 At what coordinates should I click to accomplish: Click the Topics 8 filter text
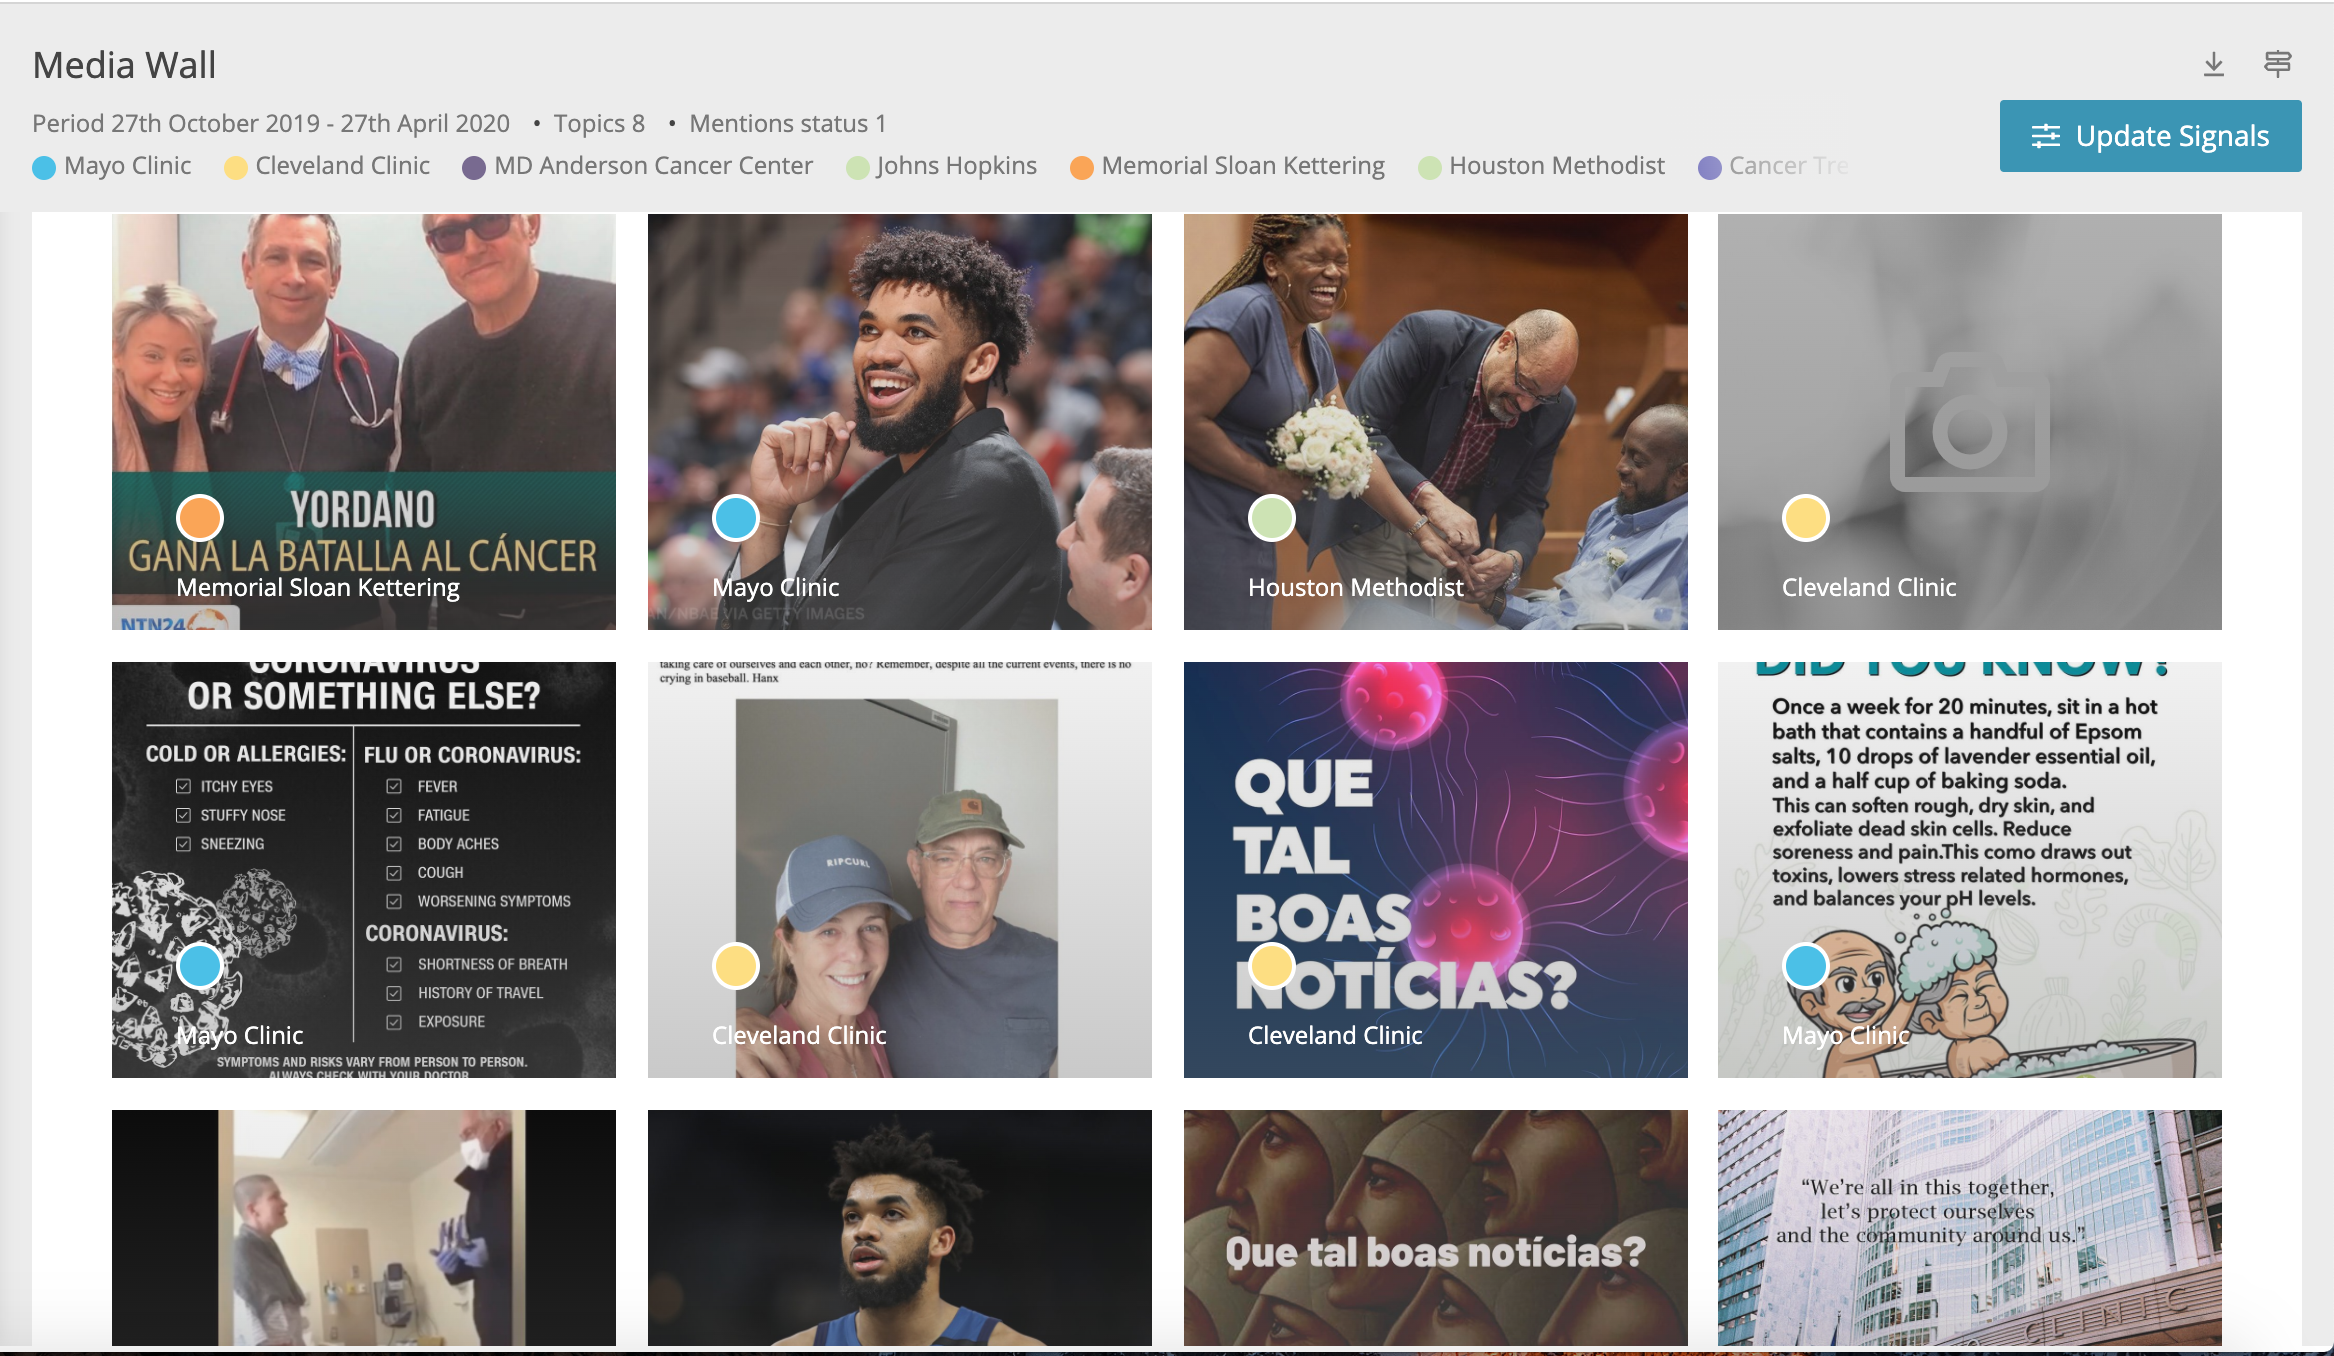coord(599,124)
